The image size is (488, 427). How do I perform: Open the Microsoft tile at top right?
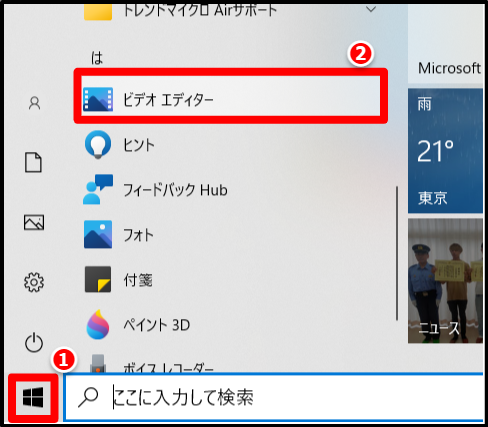[x=445, y=43]
